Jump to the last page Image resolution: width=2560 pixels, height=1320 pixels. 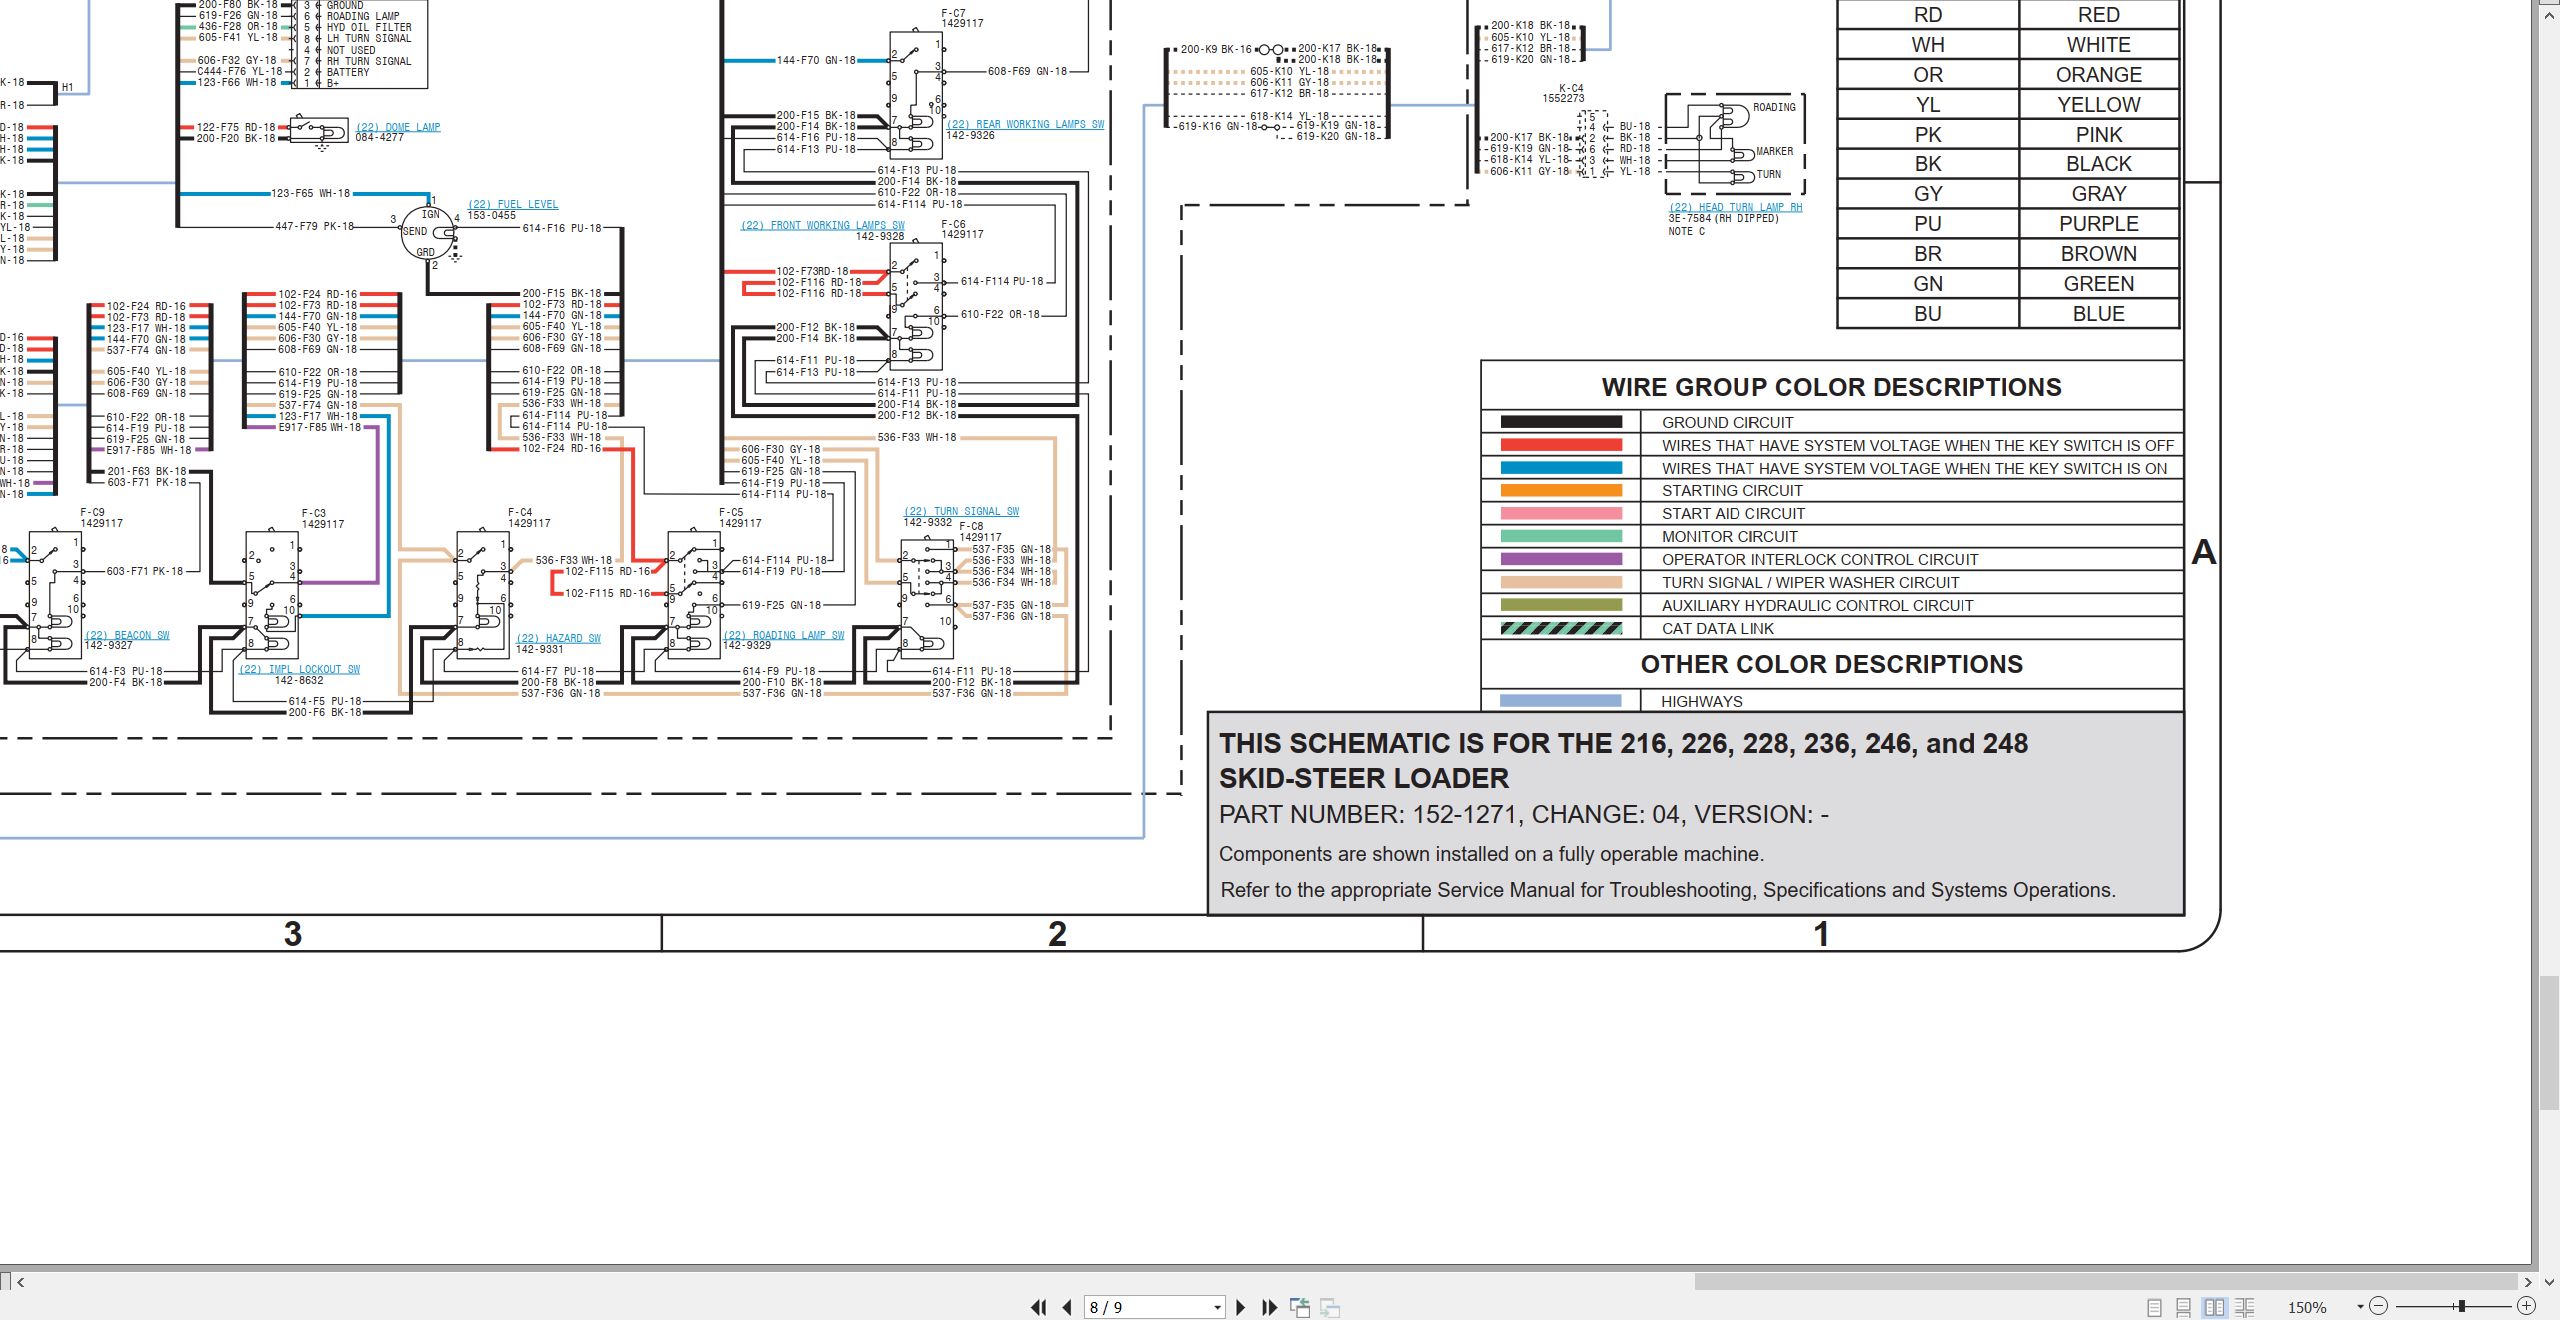click(x=1270, y=1307)
